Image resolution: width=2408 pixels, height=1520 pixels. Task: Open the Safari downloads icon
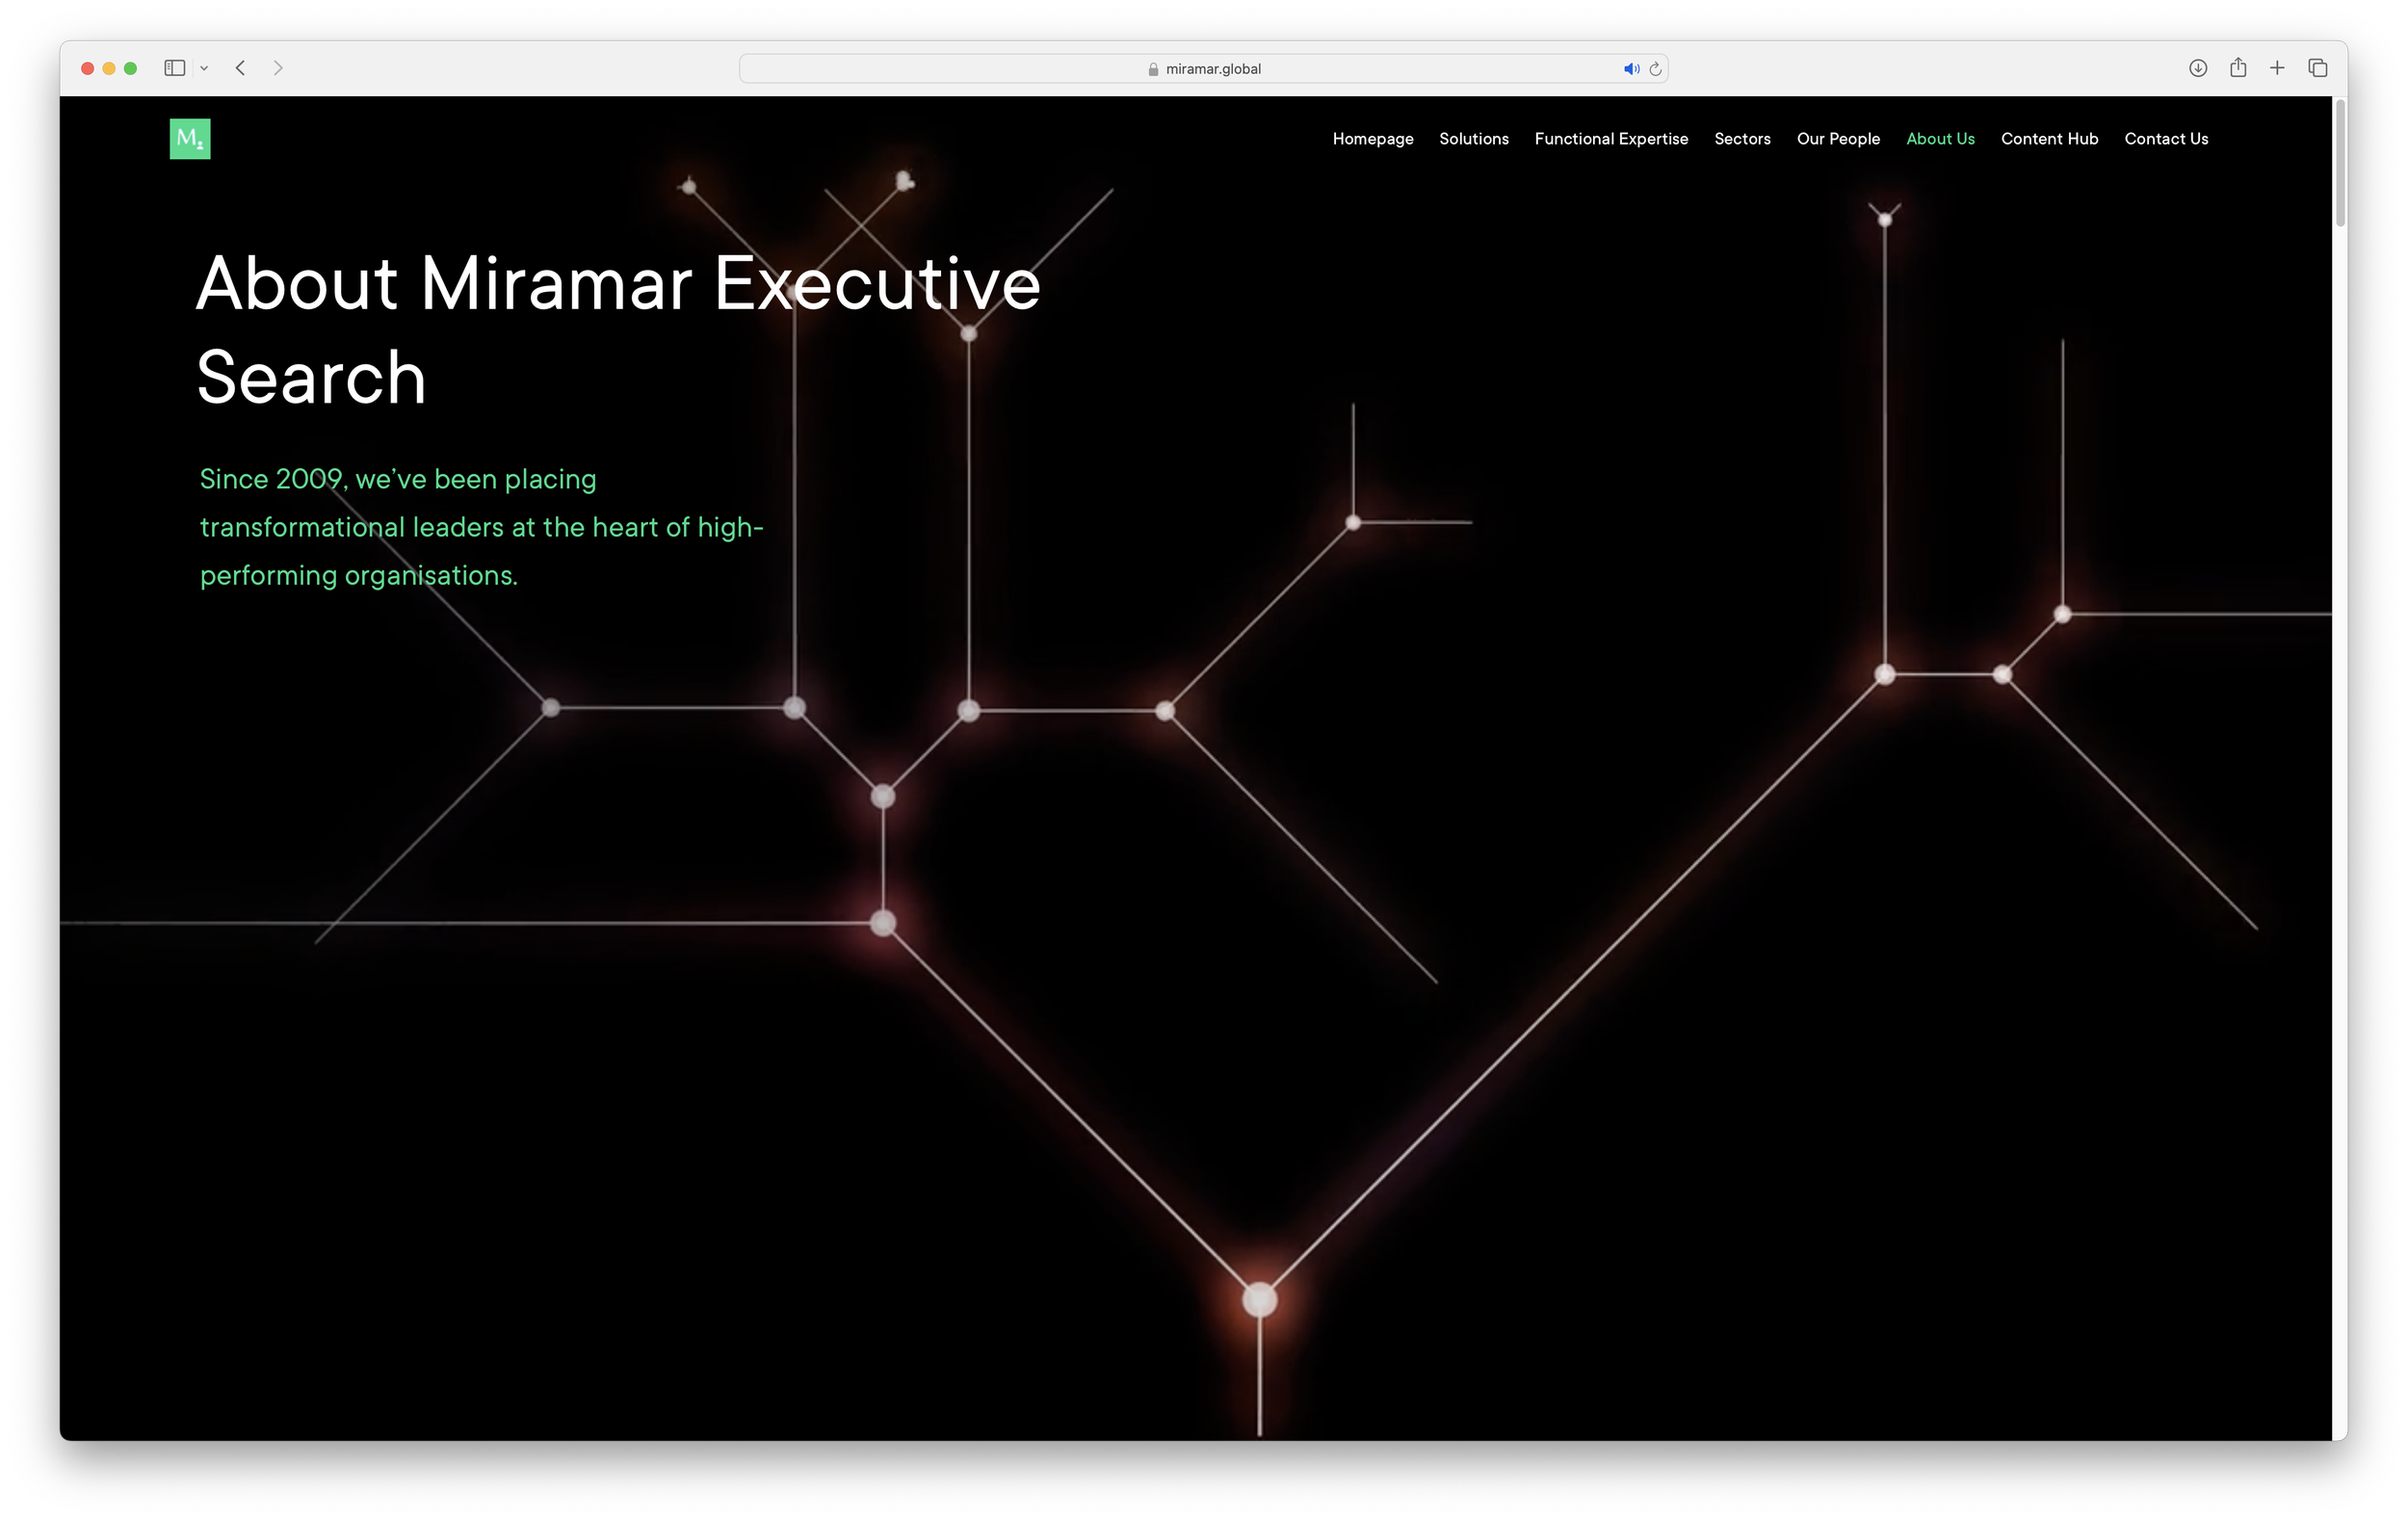click(x=2198, y=68)
